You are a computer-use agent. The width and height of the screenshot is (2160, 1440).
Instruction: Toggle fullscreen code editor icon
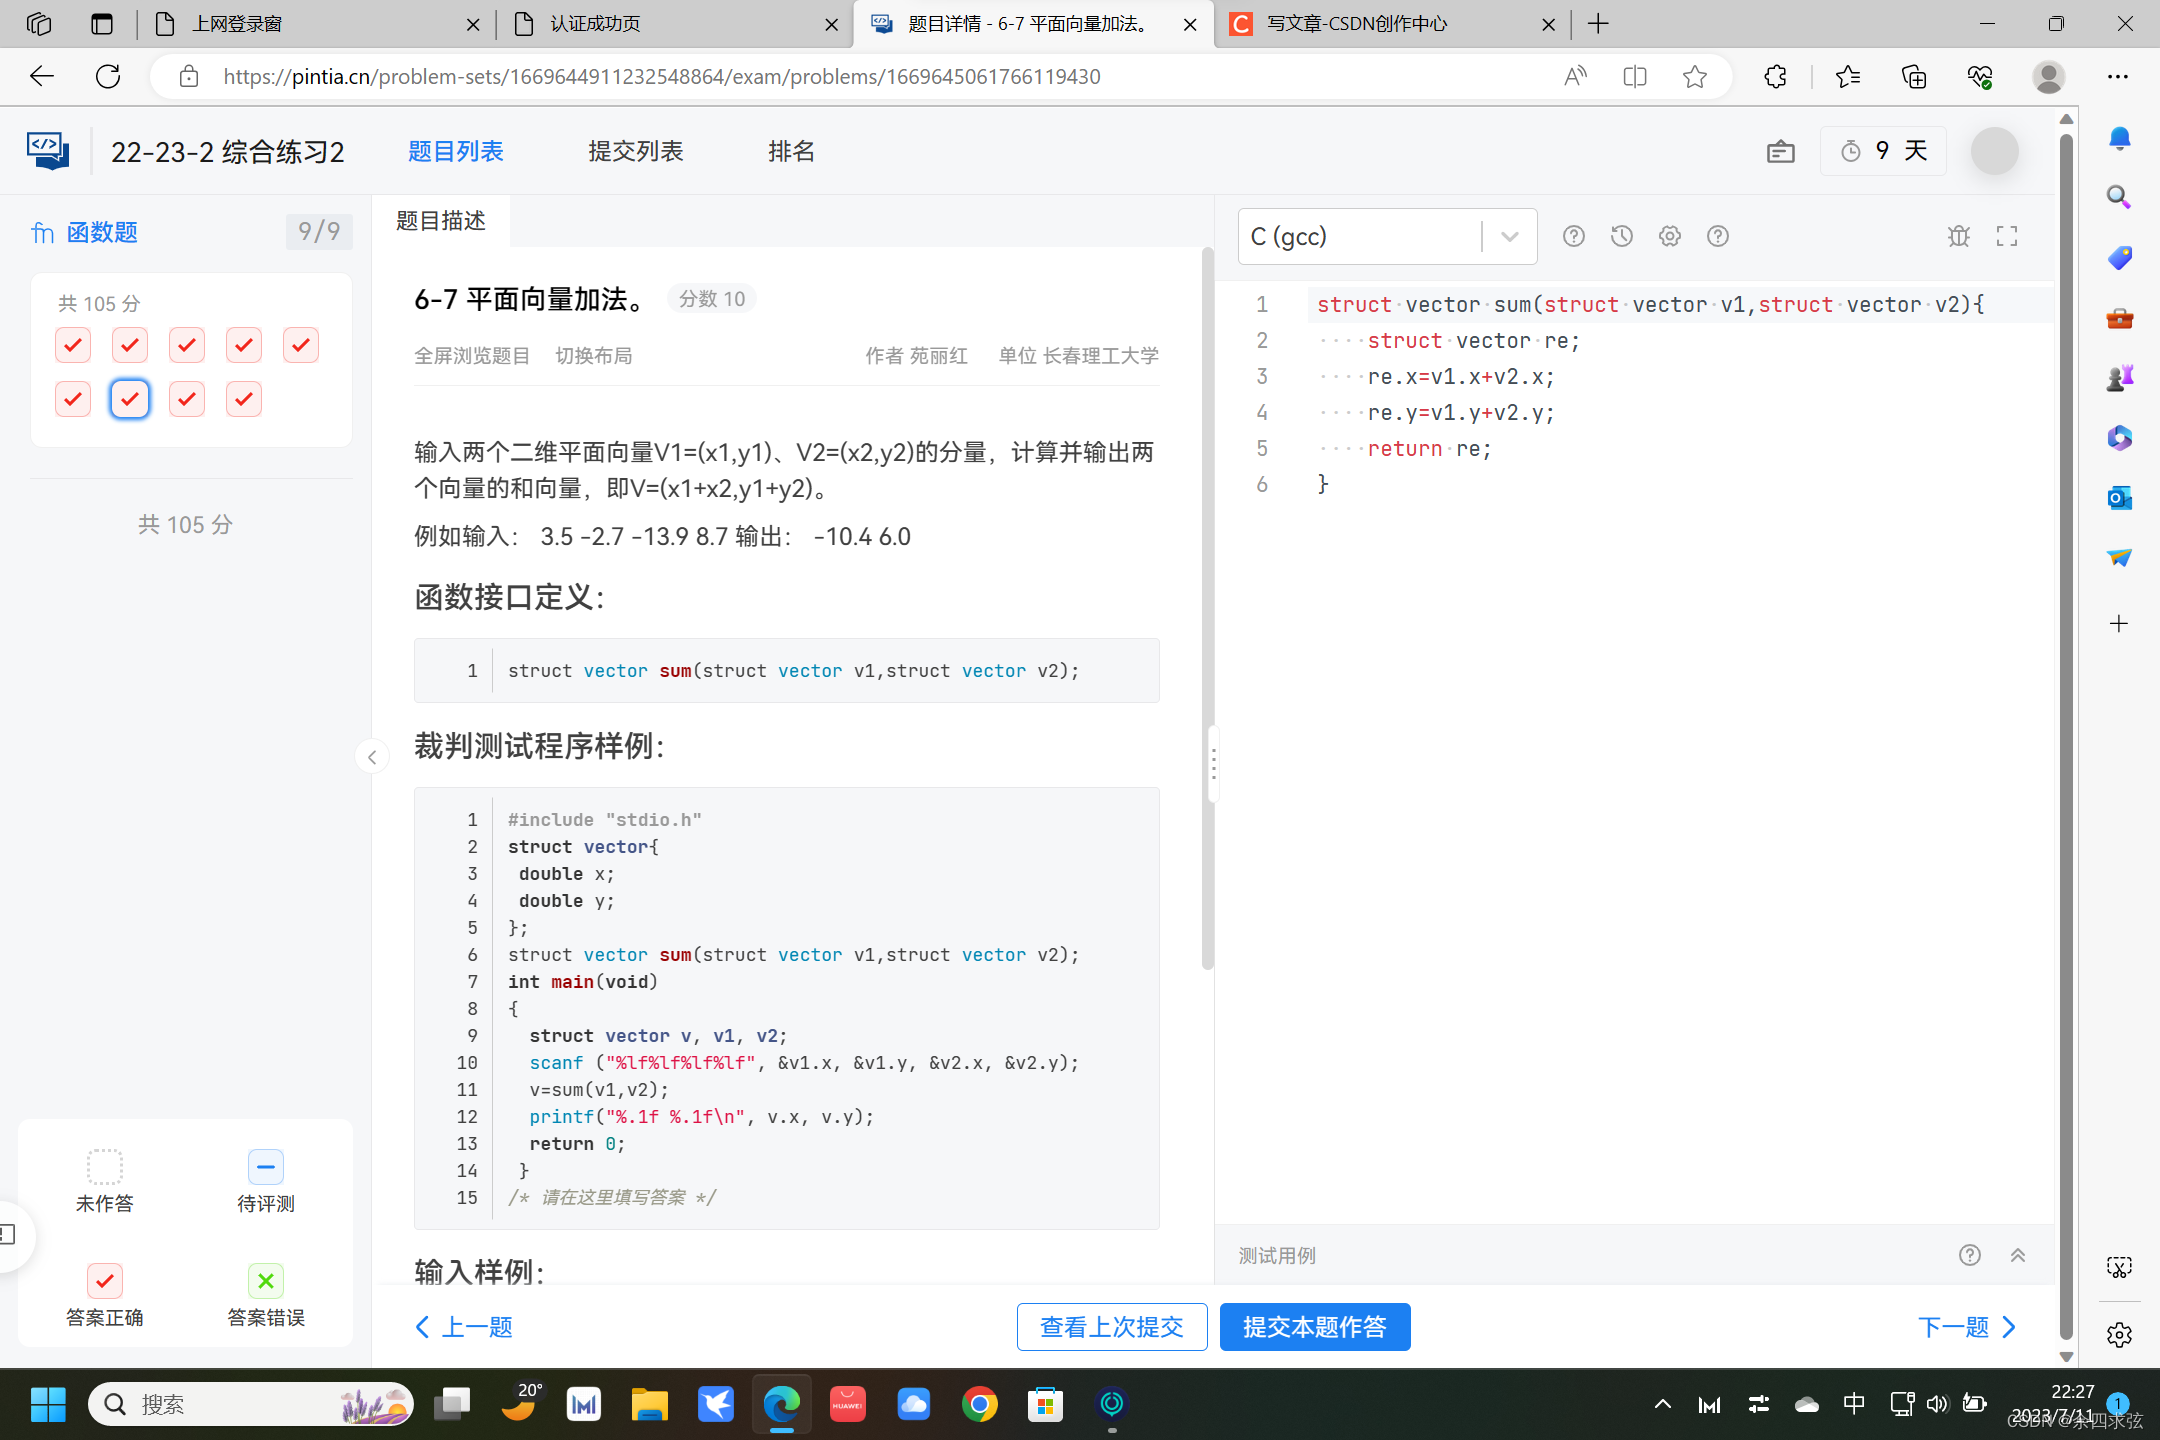point(2007,236)
